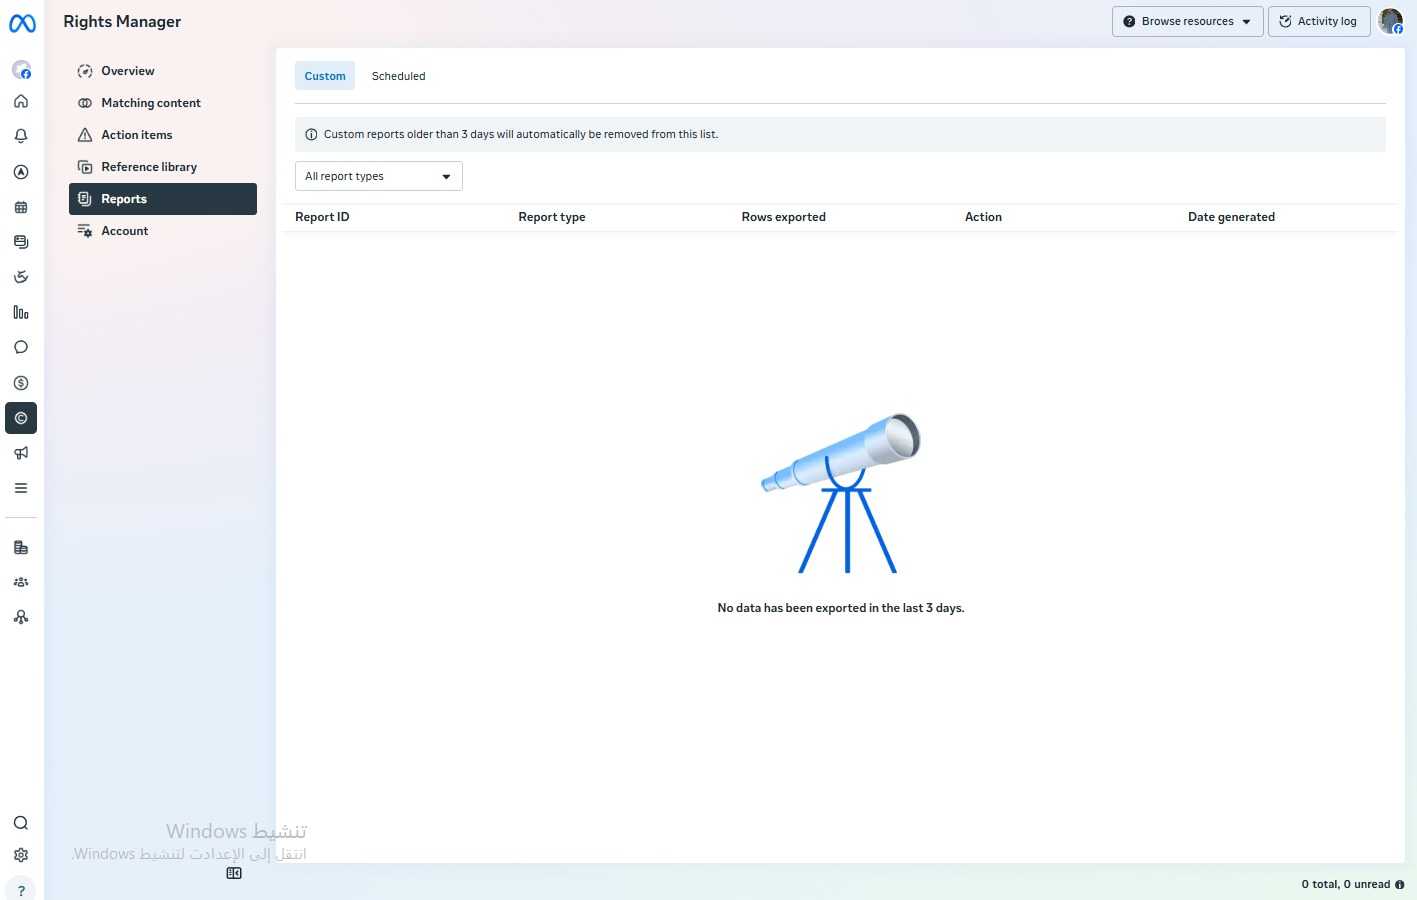The height and width of the screenshot is (900, 1417).
Task: Open Notifications bell icon
Action: [x=21, y=136]
